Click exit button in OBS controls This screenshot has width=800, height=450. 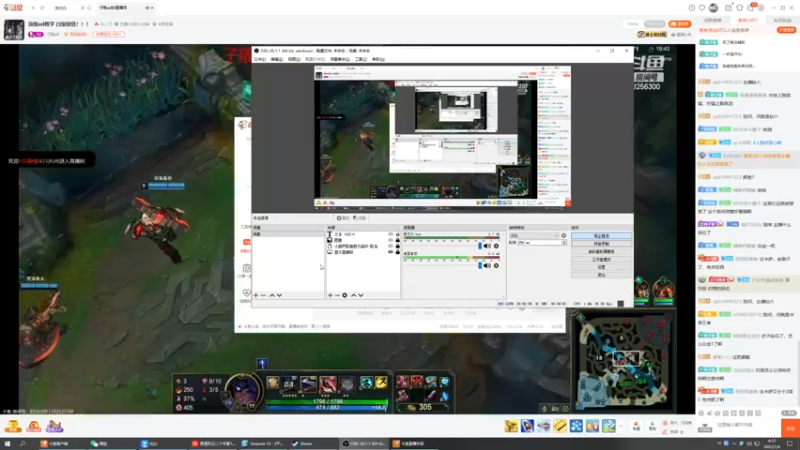[x=601, y=275]
